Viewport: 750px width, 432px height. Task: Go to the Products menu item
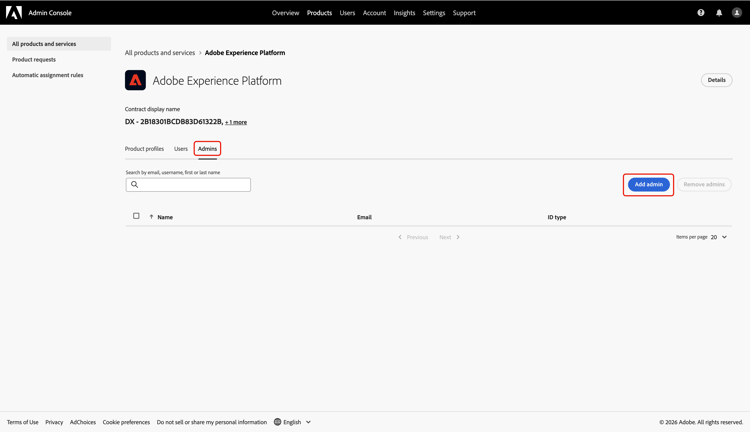click(x=320, y=13)
